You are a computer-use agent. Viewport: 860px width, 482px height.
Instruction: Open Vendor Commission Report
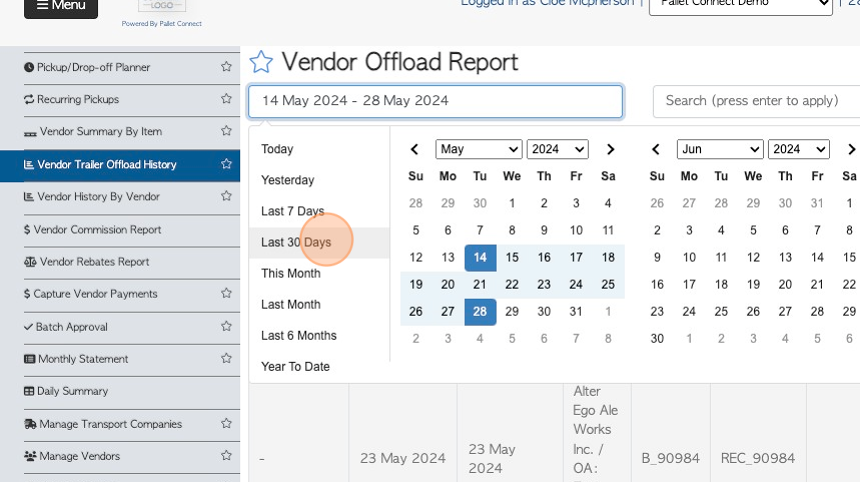[98, 230]
